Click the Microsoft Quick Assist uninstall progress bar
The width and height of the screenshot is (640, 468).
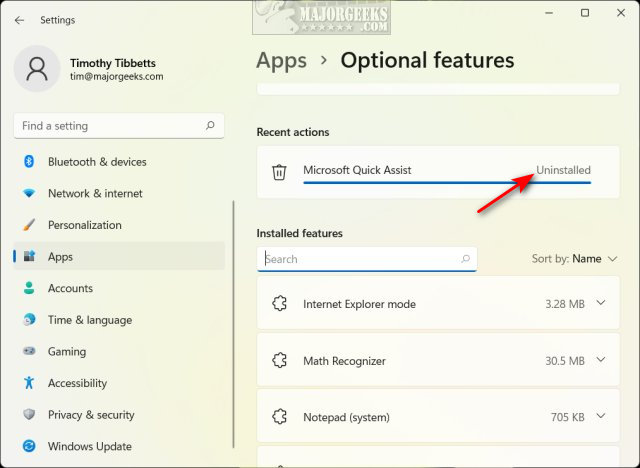point(447,183)
